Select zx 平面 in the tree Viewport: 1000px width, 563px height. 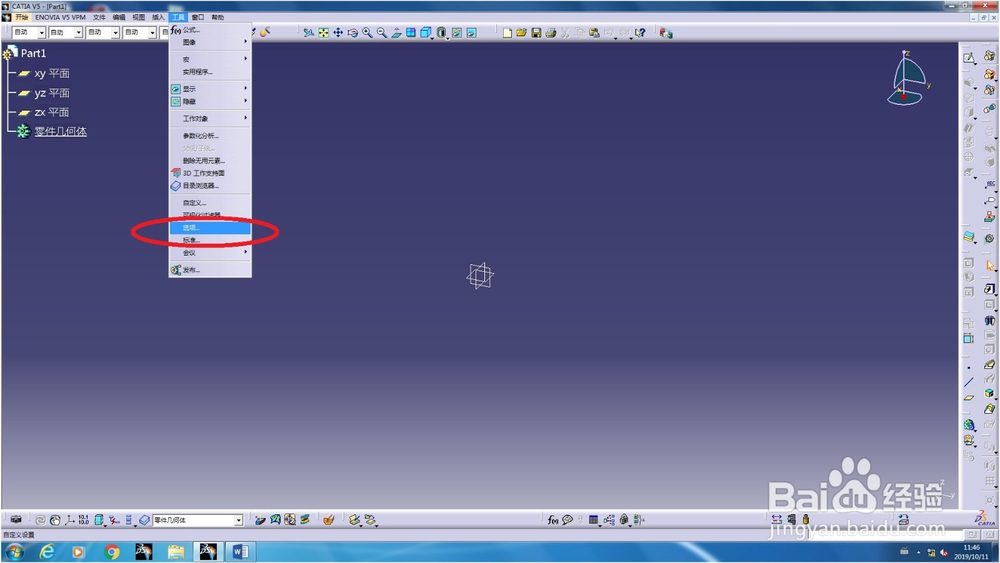52,112
